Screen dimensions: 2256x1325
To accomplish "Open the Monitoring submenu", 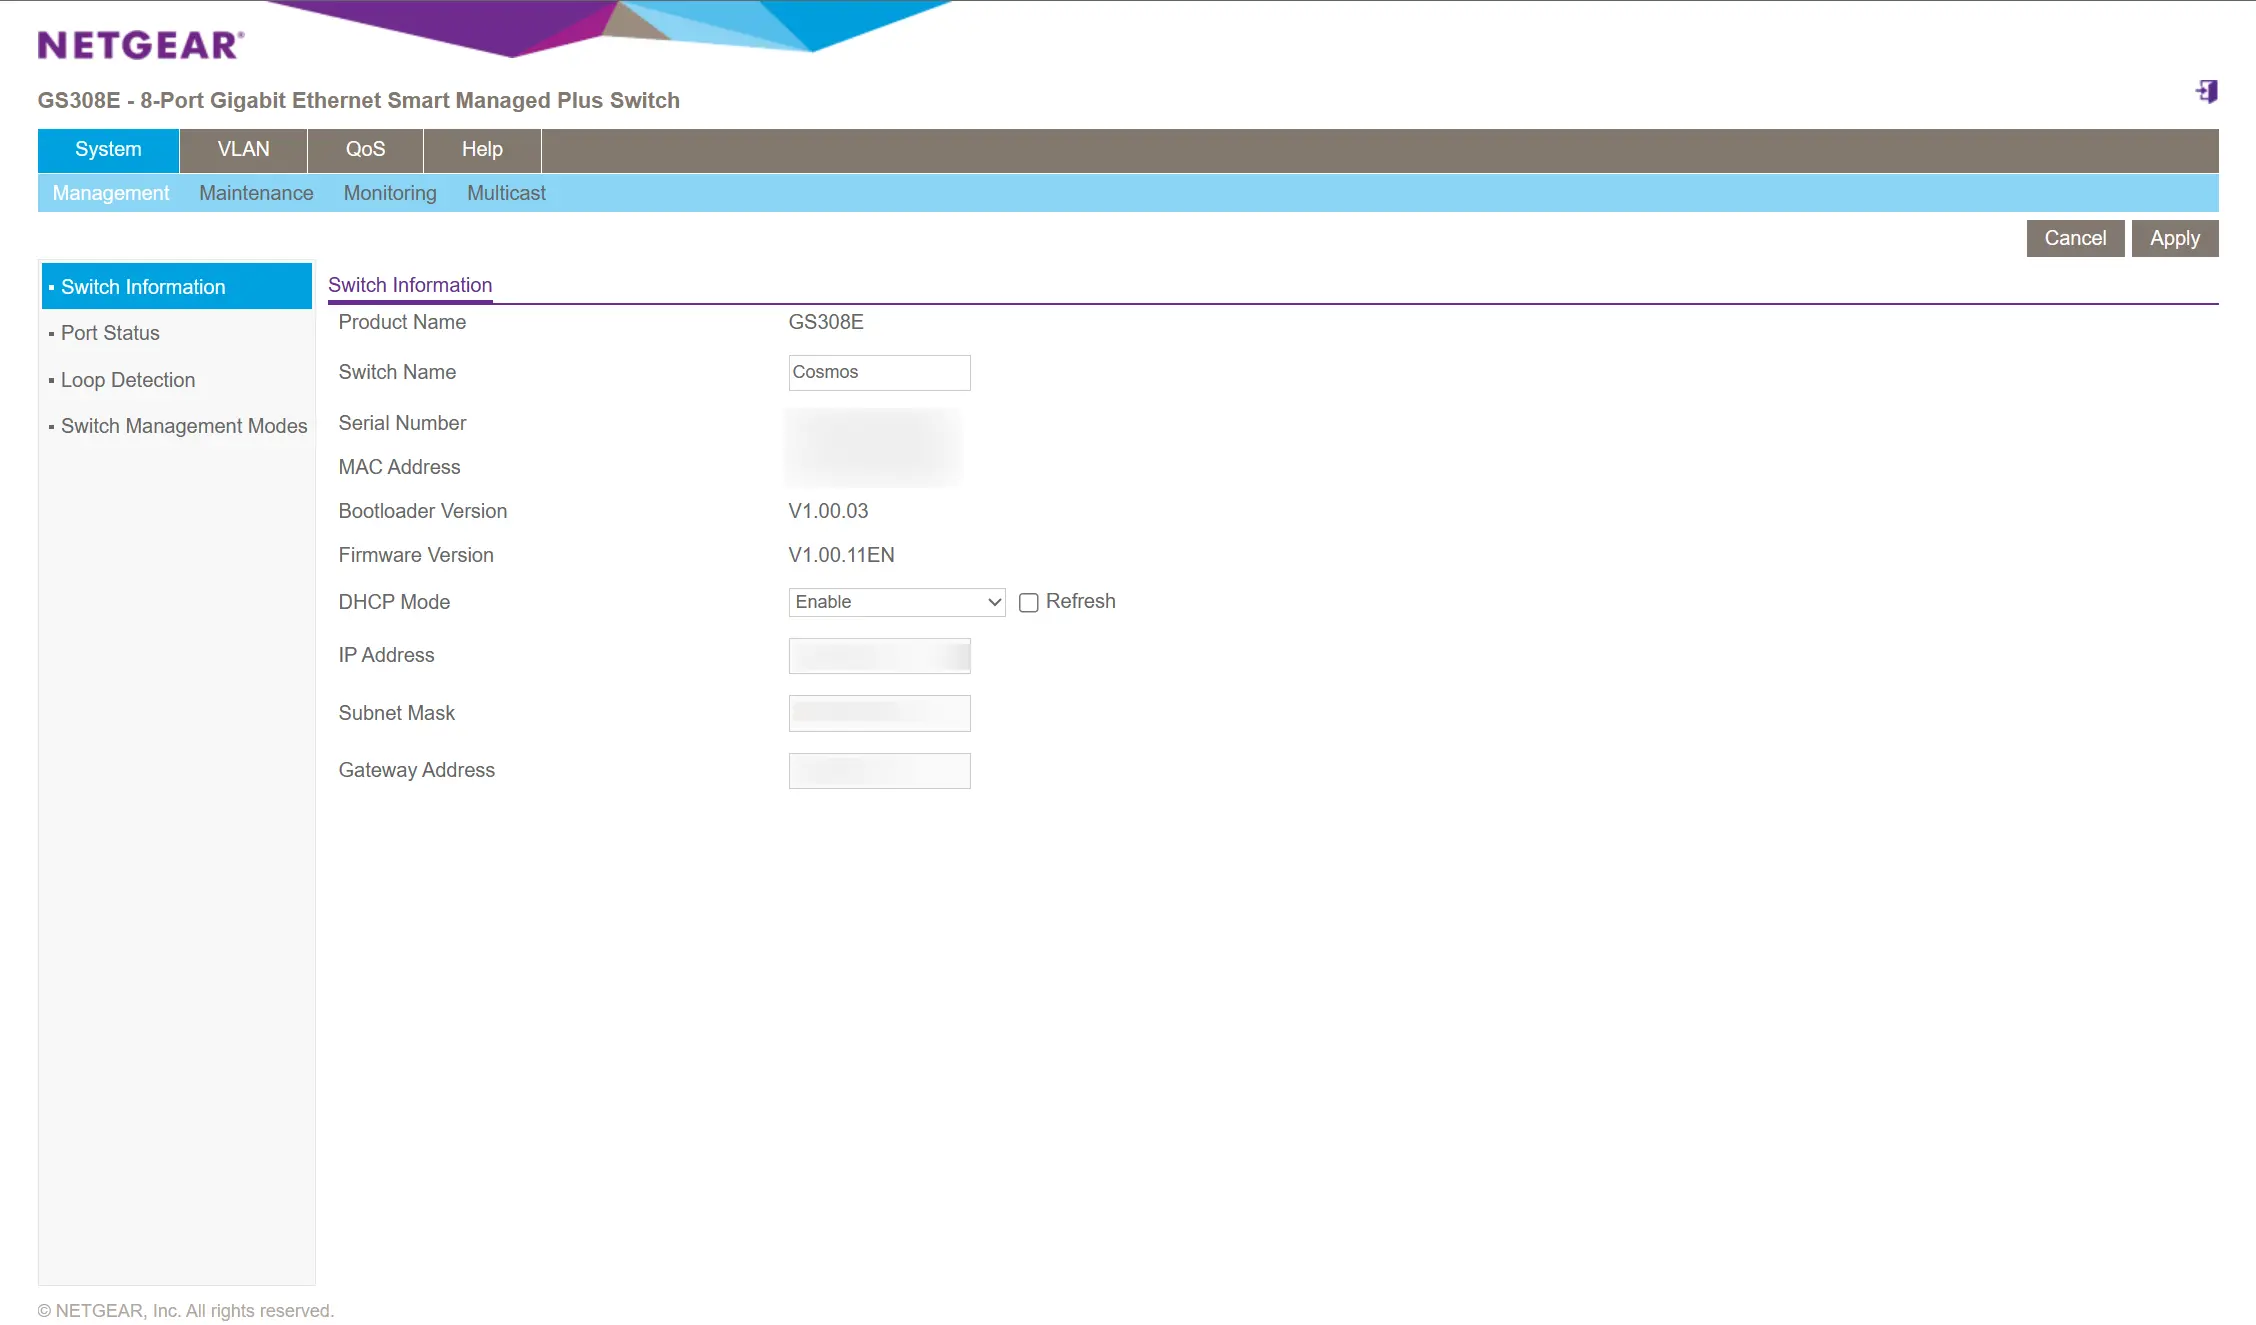I will [x=390, y=193].
